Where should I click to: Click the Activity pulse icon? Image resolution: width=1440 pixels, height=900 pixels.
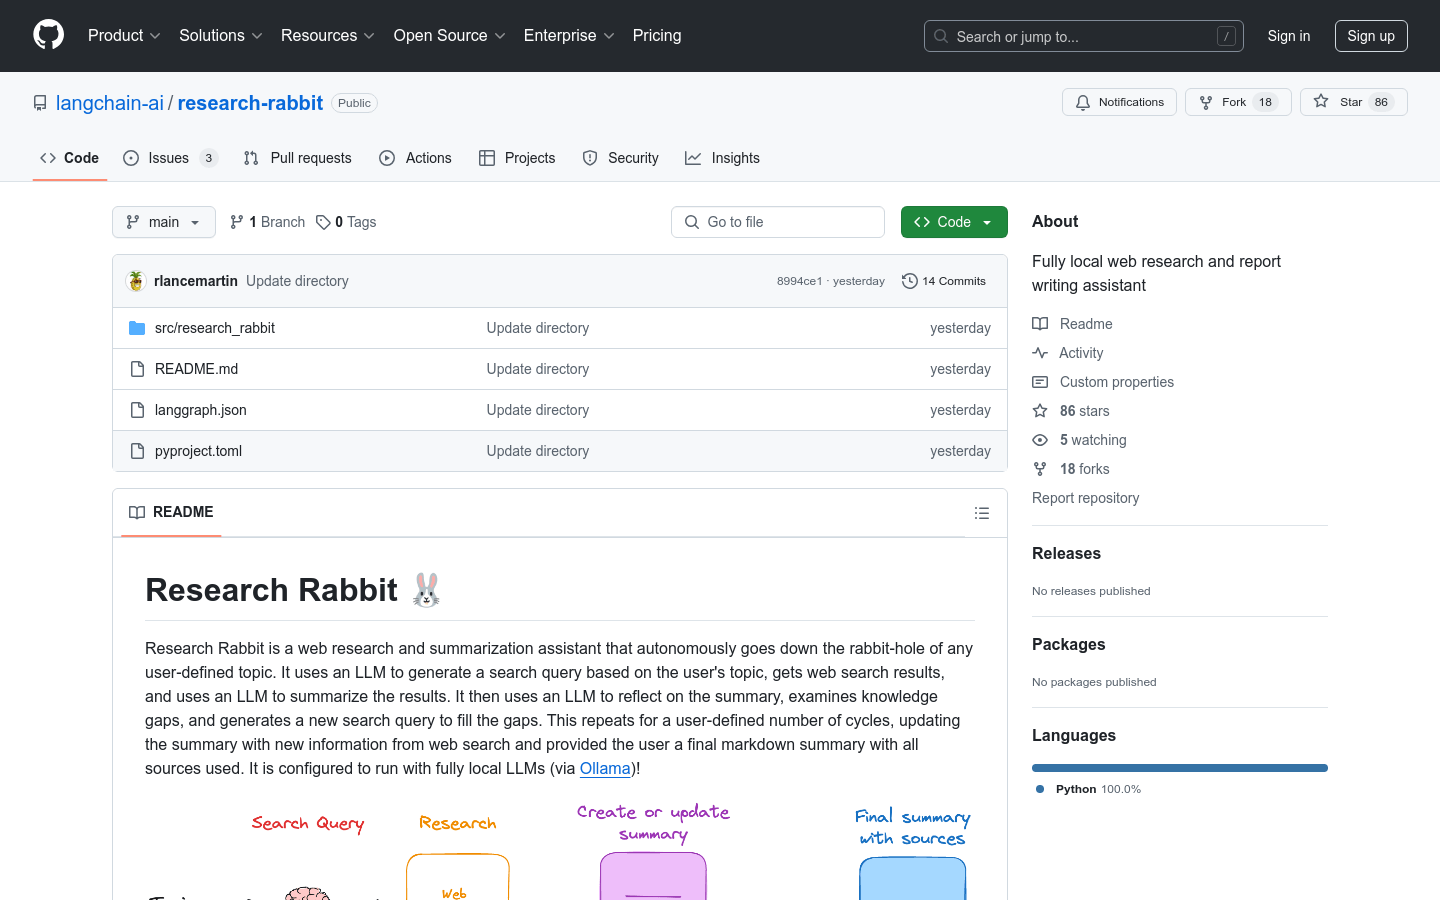(1040, 353)
